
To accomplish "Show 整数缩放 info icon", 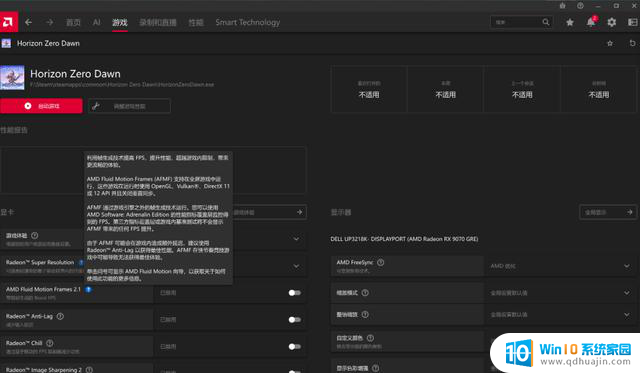I will (x=365, y=314).
